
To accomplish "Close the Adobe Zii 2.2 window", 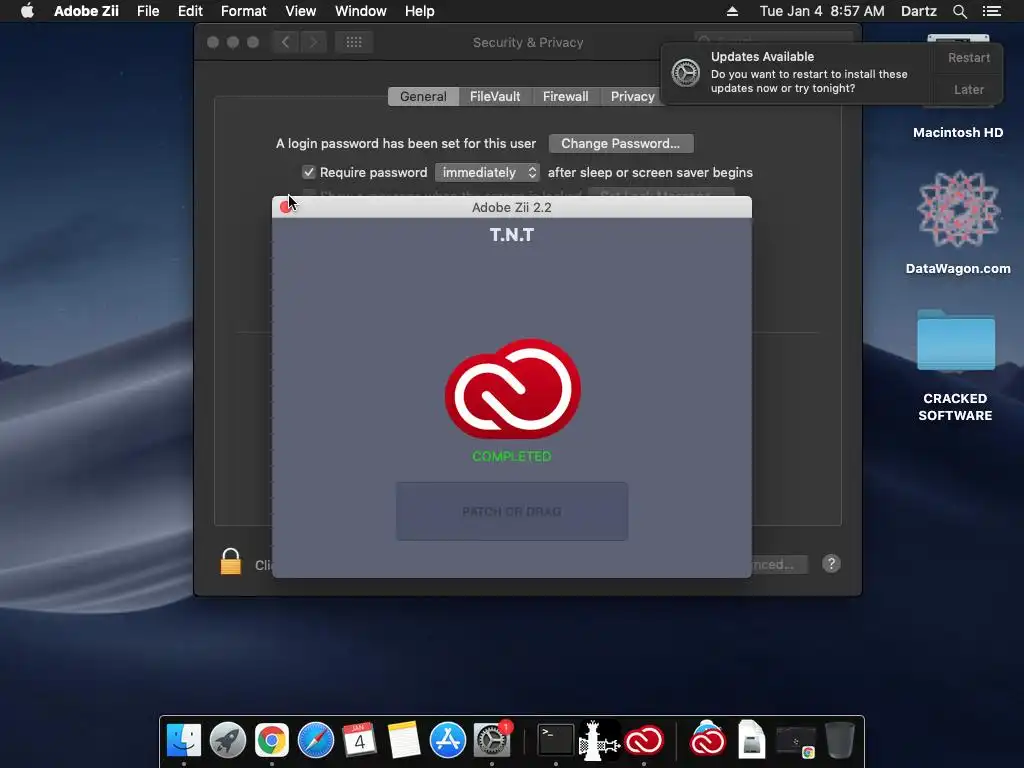I will click(x=285, y=207).
